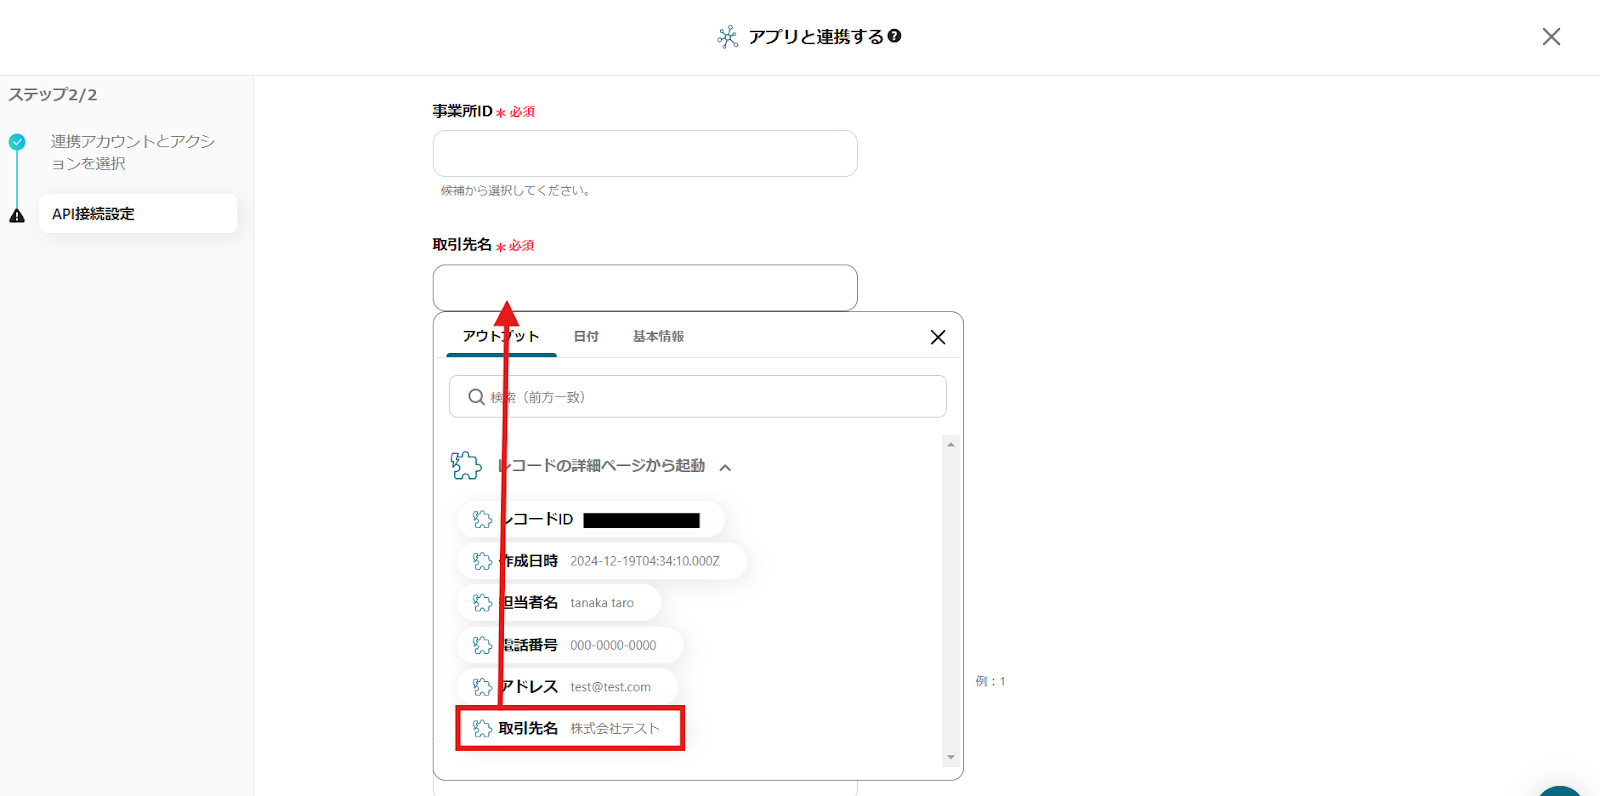The image size is (1600, 796).
Task: Click the 検索（前方一致） search box
Action: click(x=698, y=397)
